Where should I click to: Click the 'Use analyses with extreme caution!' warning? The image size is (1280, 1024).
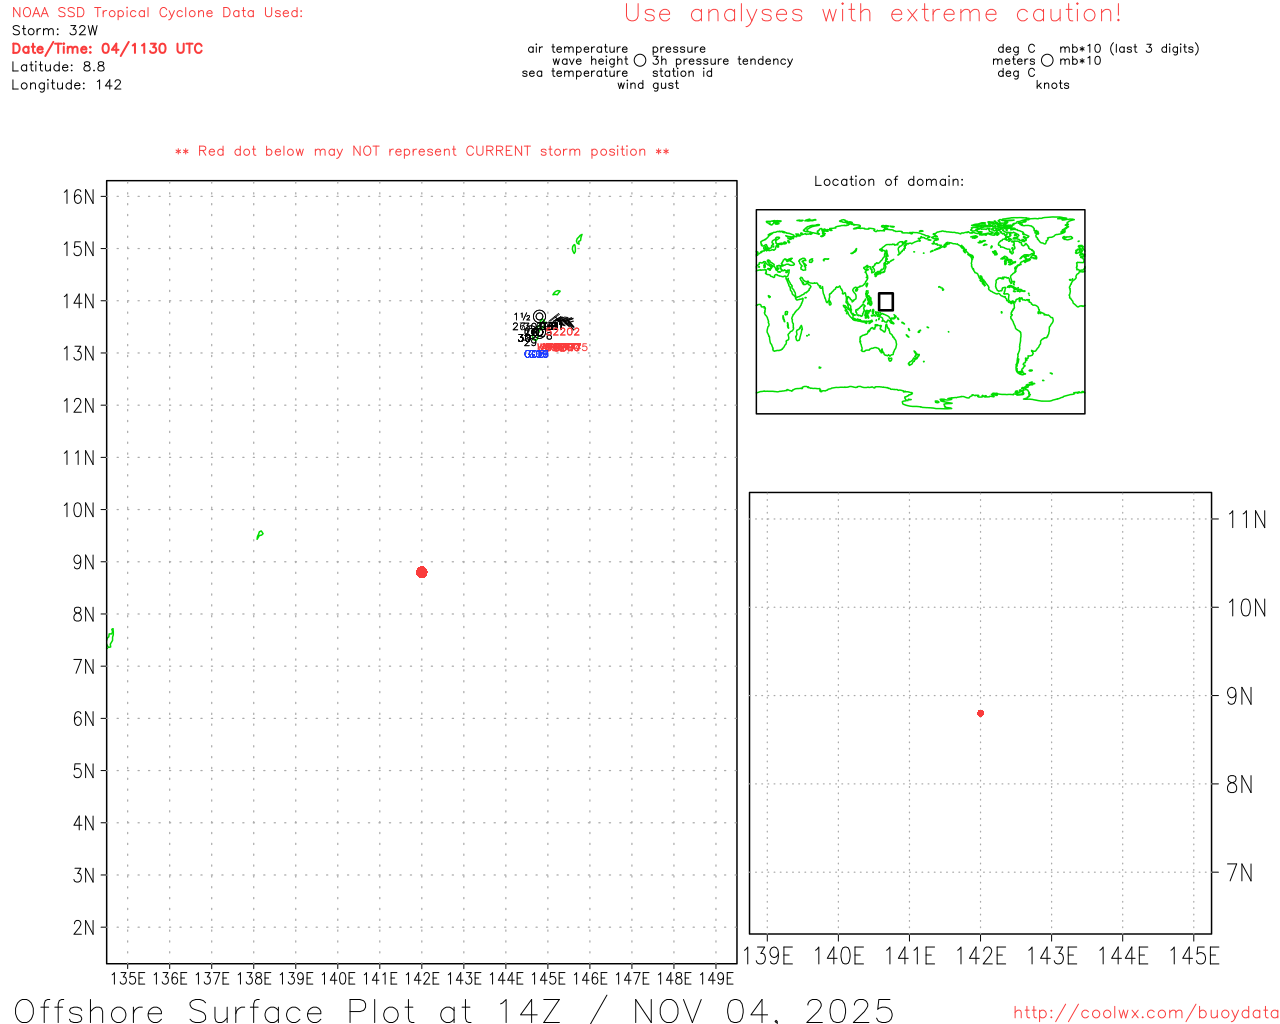(873, 14)
